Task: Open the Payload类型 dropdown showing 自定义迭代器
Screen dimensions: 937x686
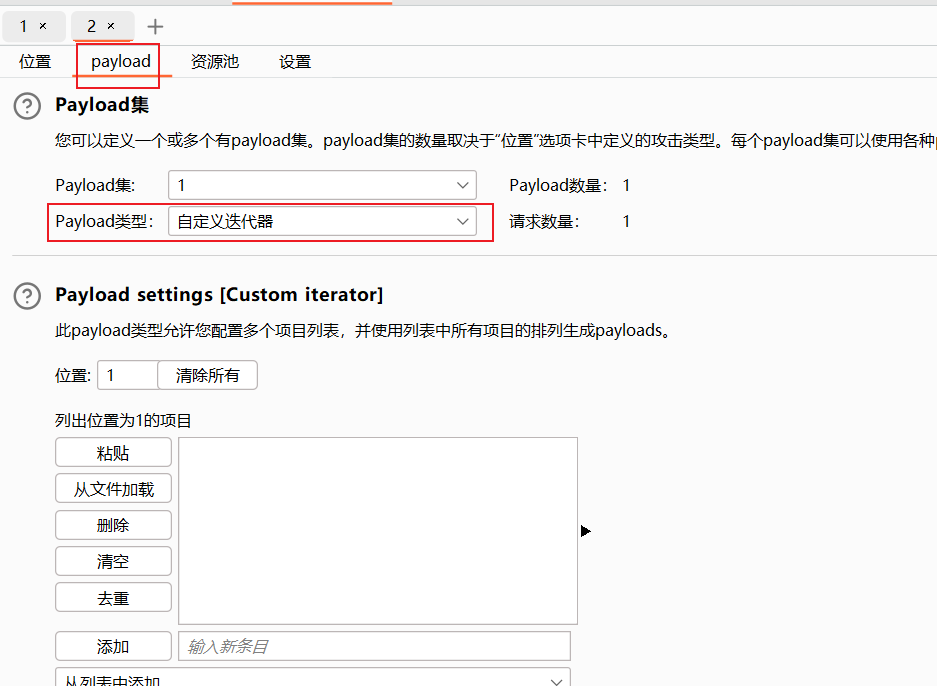Action: (x=463, y=222)
